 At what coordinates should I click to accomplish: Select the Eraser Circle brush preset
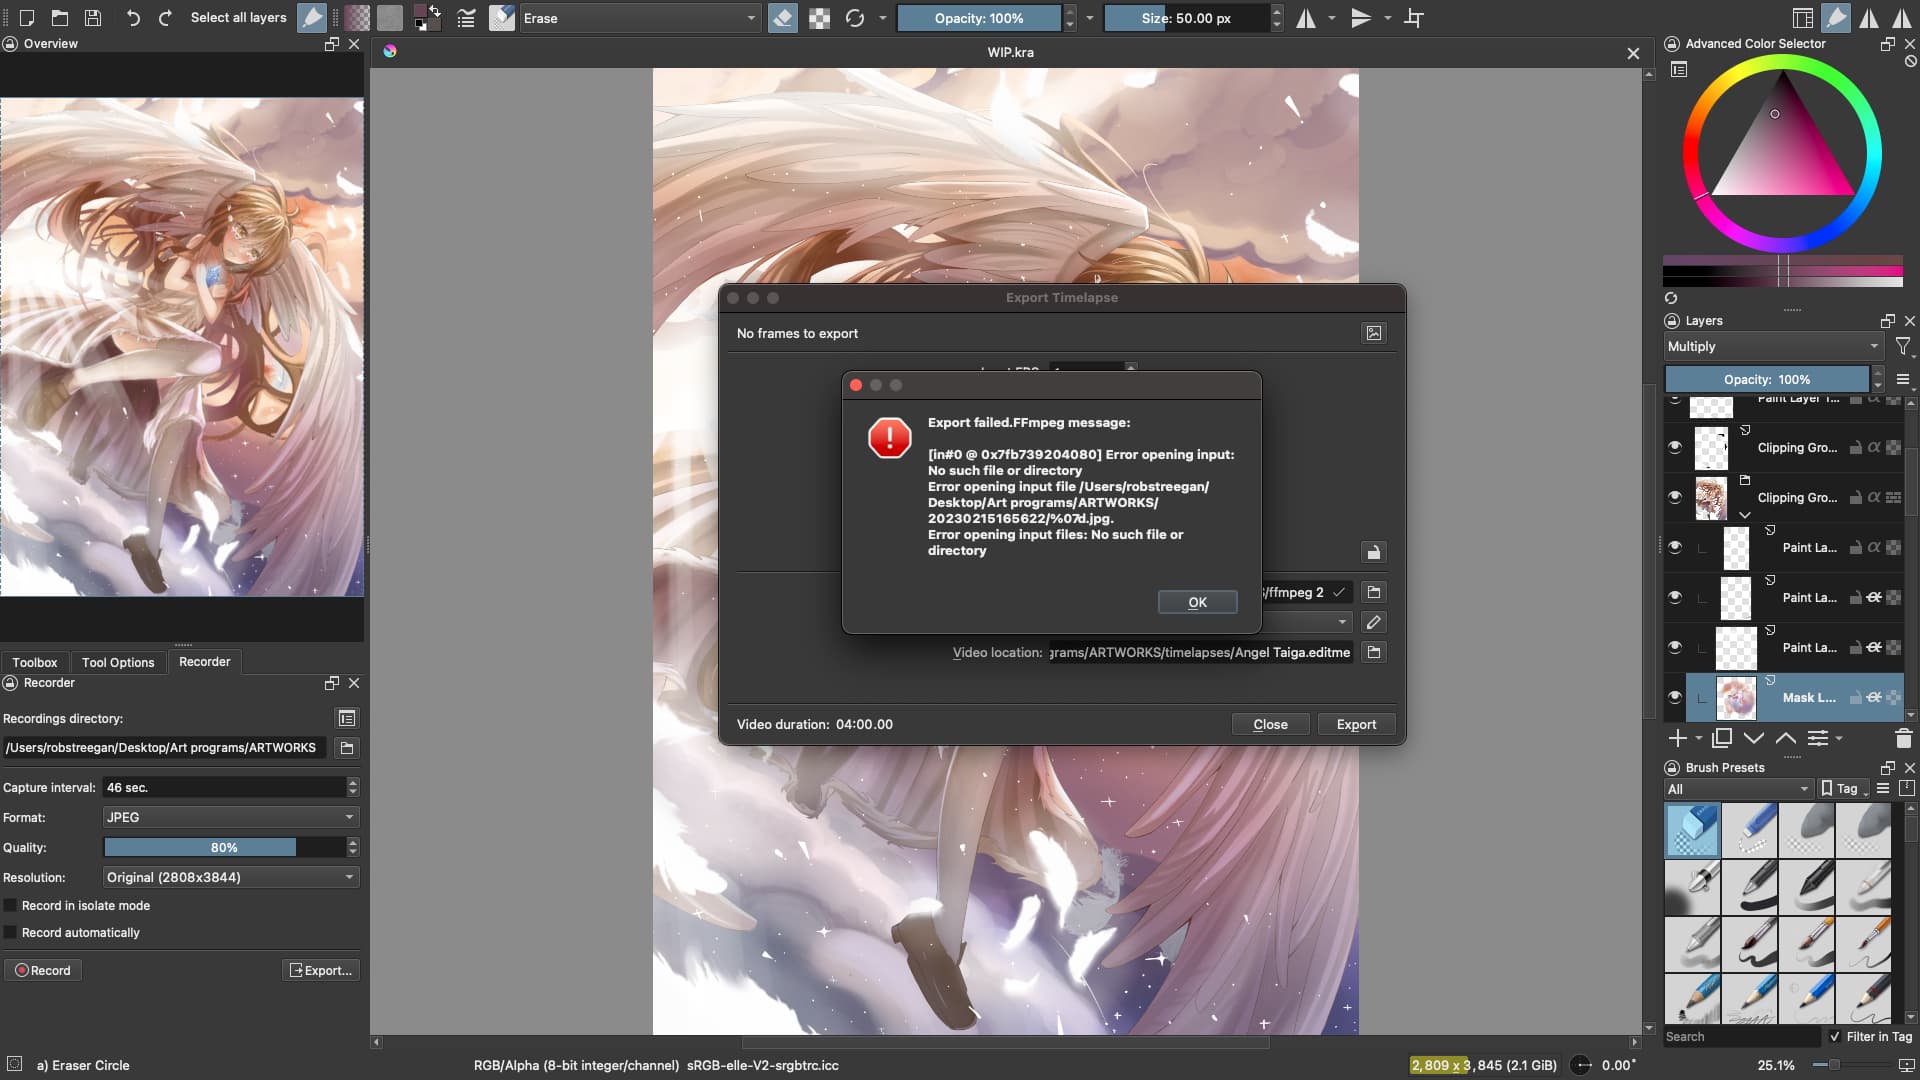click(x=1692, y=830)
